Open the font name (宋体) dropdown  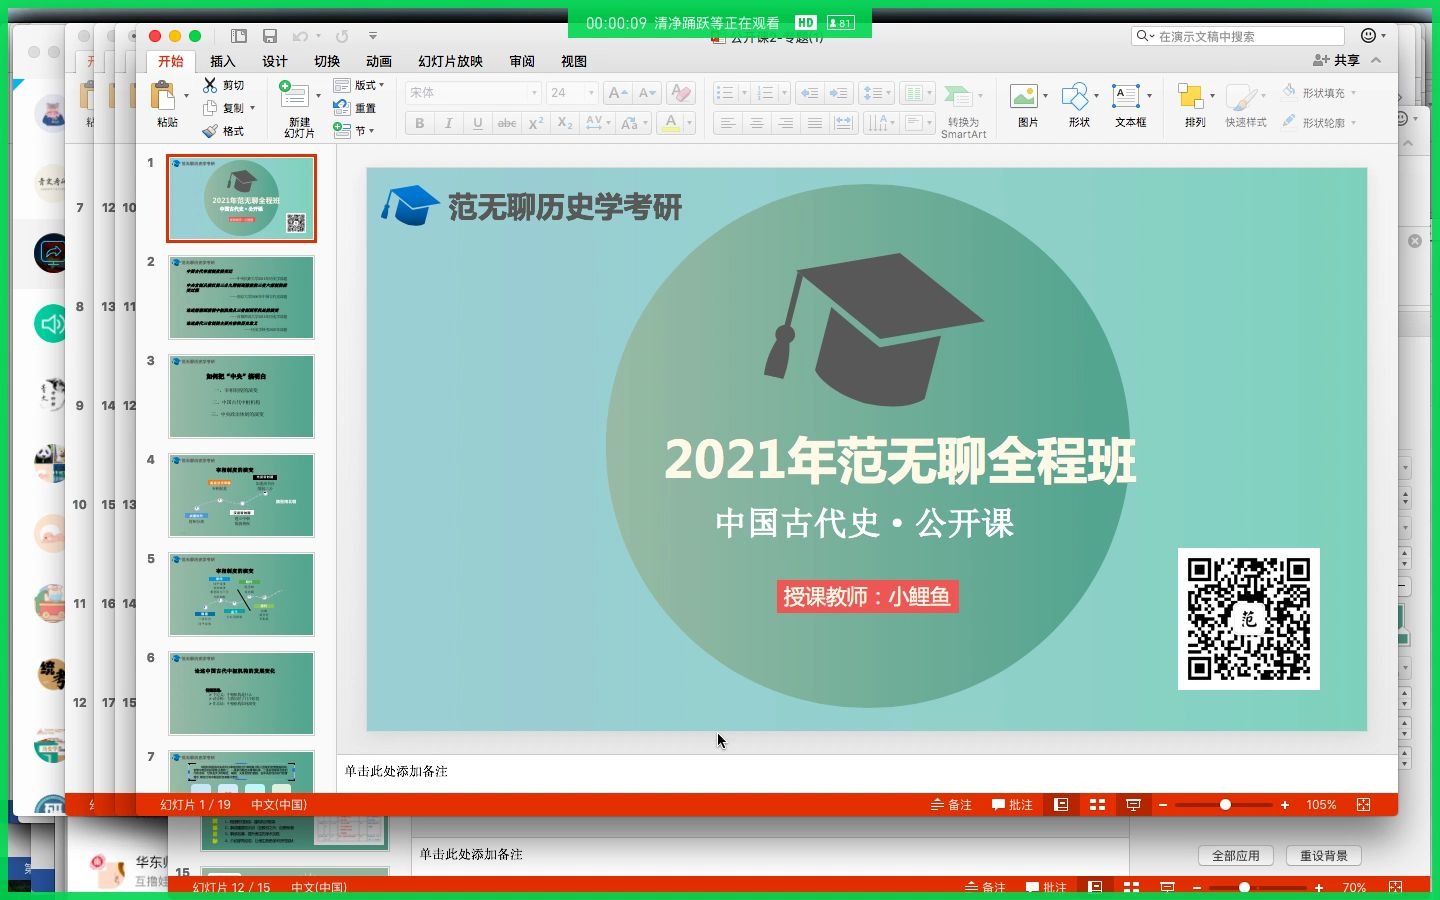[x=535, y=93]
